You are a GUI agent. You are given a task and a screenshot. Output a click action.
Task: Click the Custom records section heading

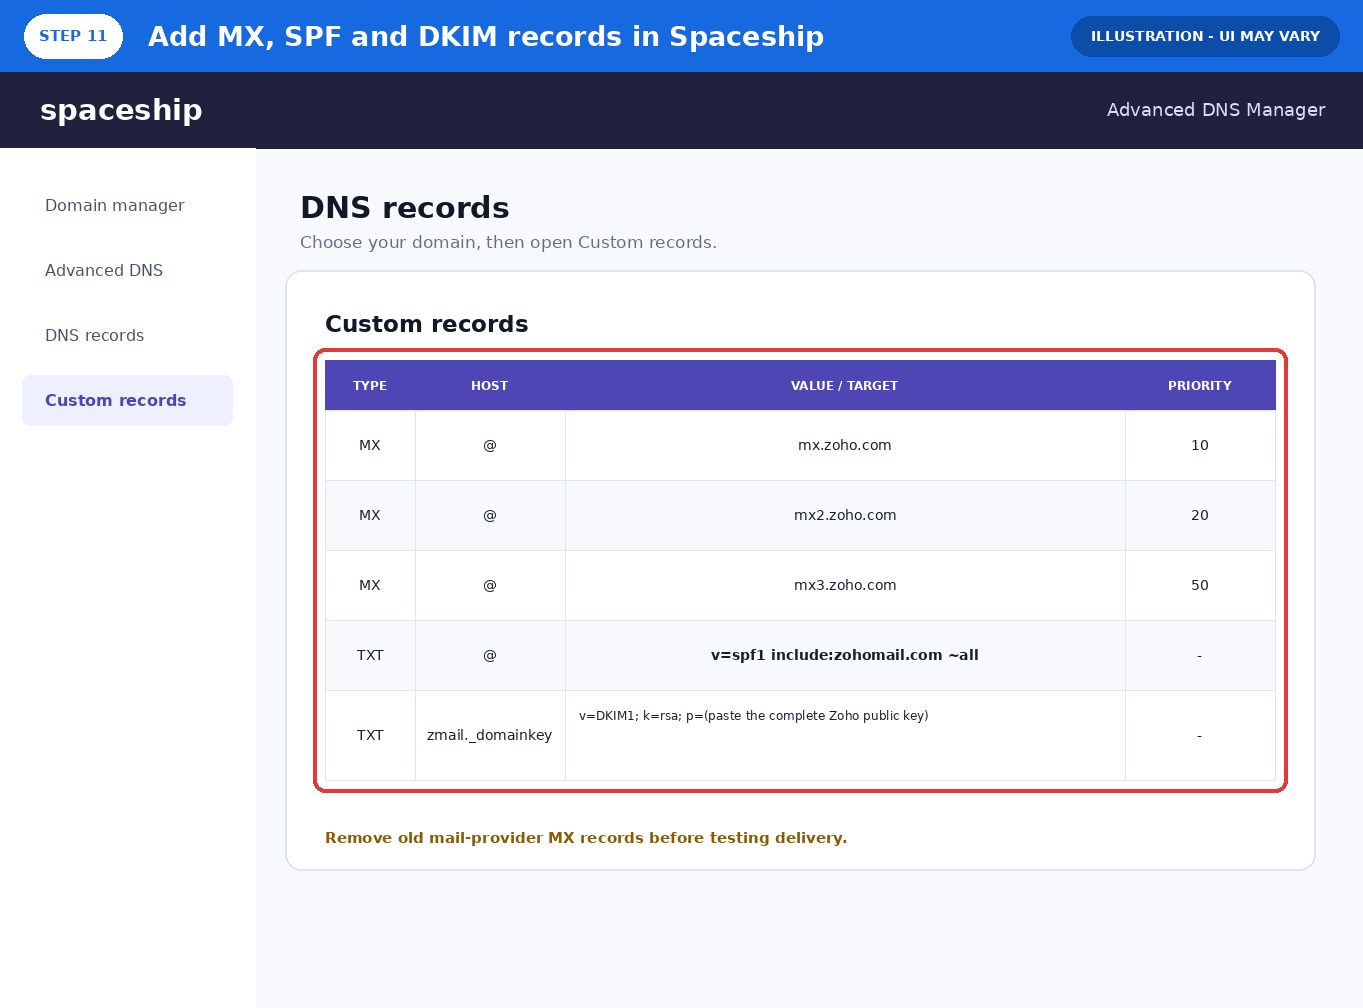pos(427,324)
